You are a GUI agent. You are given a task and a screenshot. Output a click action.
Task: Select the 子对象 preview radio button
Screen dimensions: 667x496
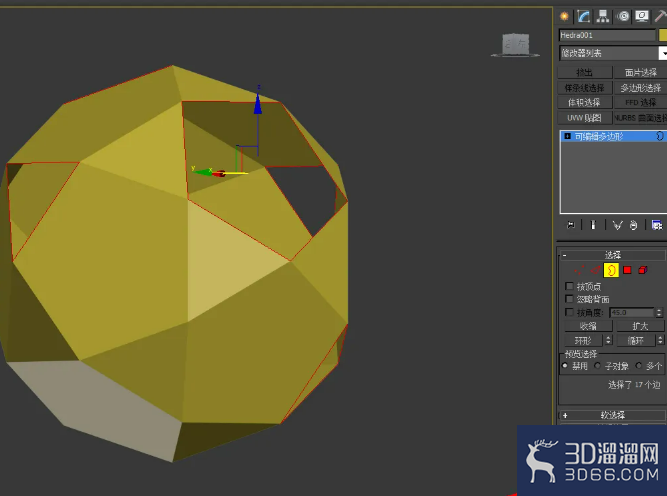(x=598, y=366)
